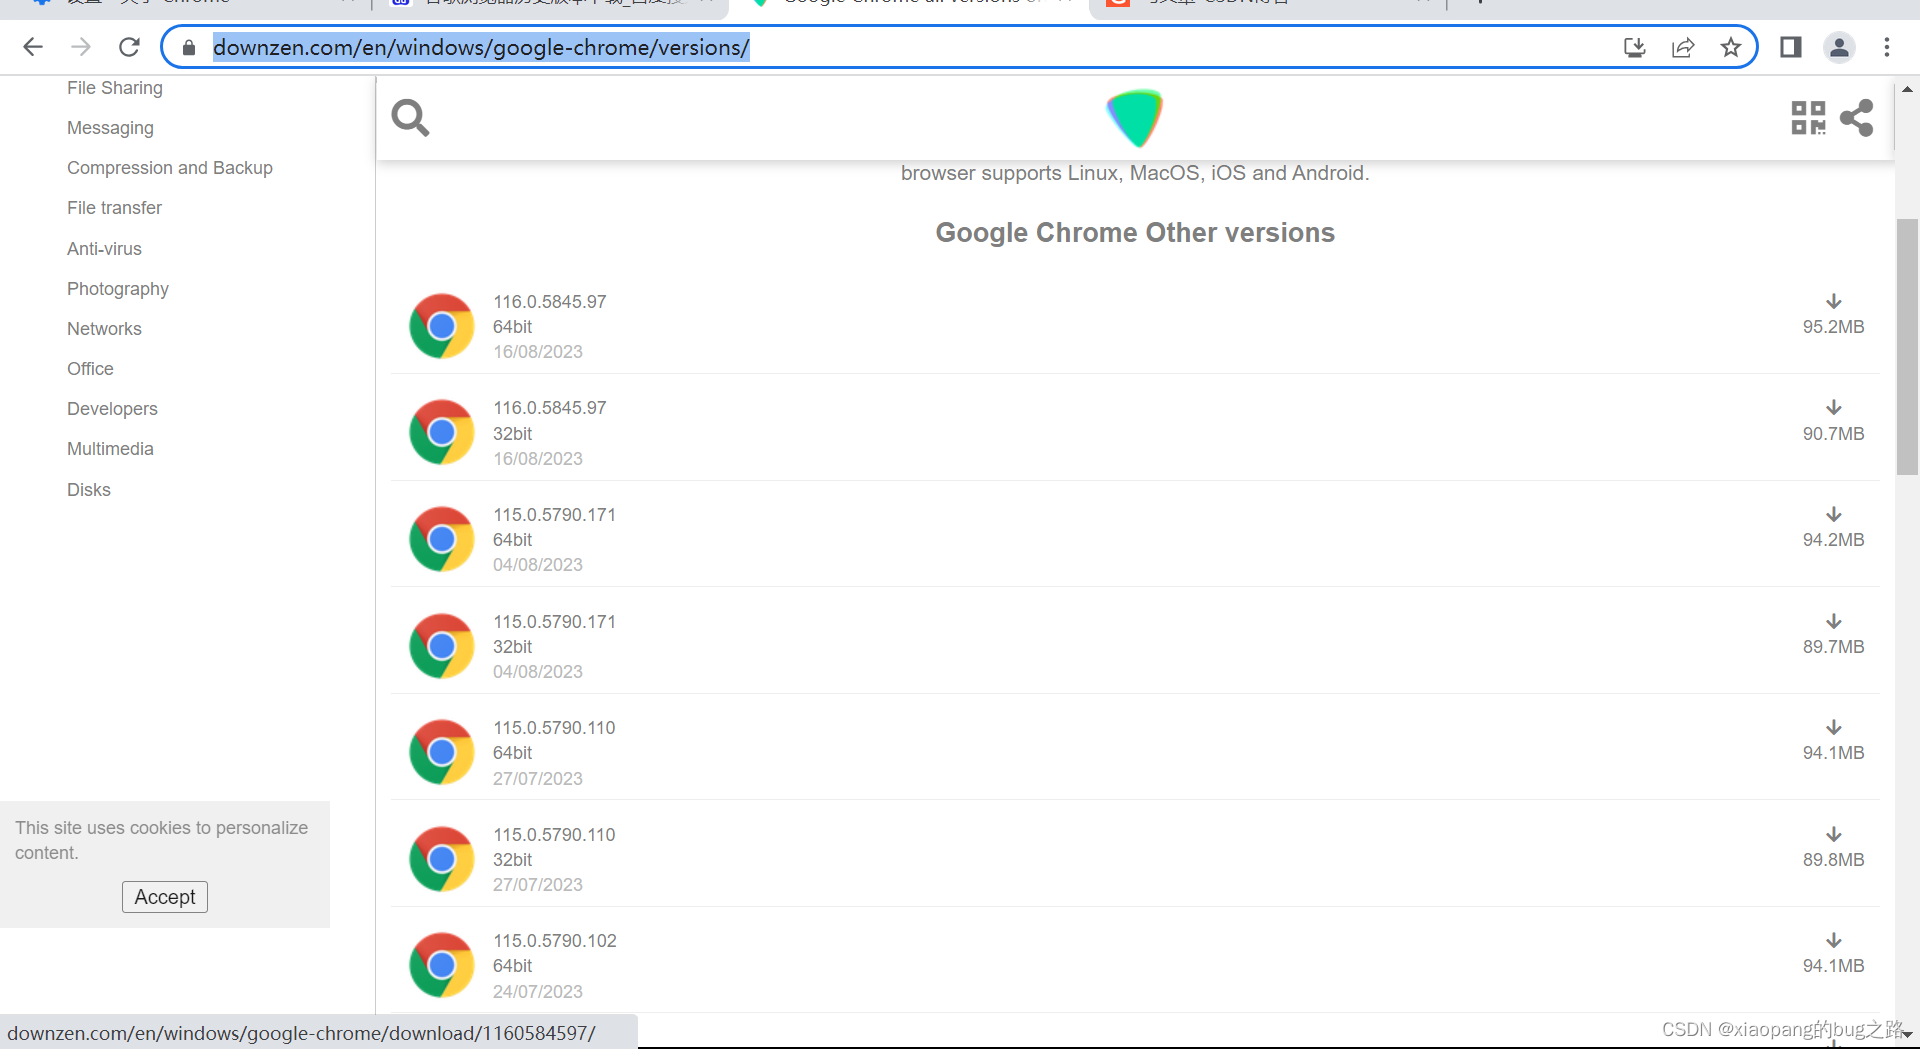The height and width of the screenshot is (1049, 1920).
Task: Open the Networks category
Action: 104,329
